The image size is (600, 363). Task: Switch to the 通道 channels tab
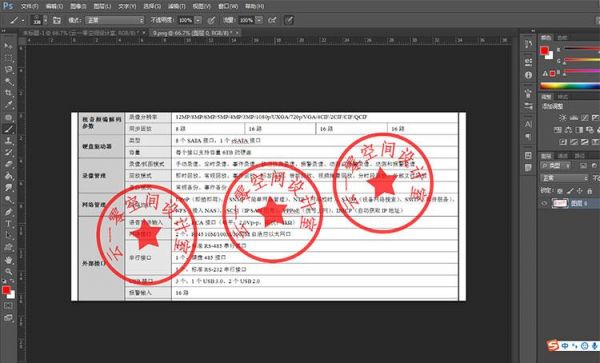[x=562, y=156]
